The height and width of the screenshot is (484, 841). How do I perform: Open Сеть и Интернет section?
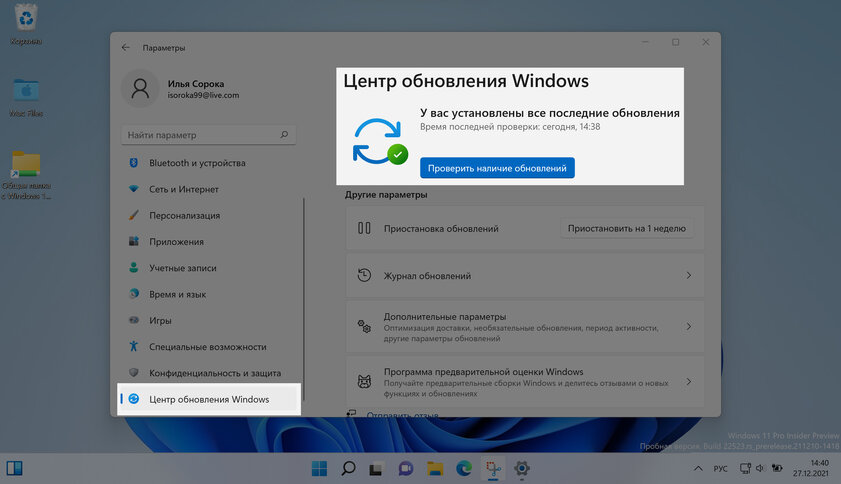coord(209,189)
